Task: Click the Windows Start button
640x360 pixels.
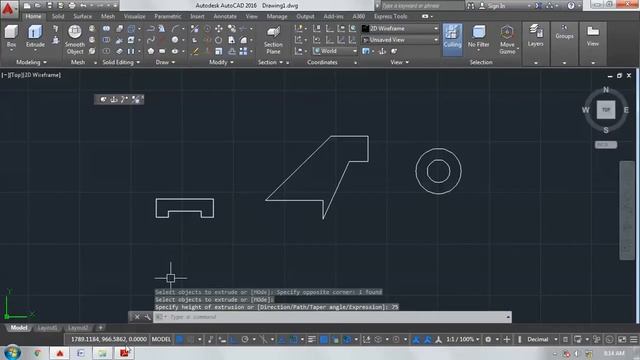Action: (12, 353)
